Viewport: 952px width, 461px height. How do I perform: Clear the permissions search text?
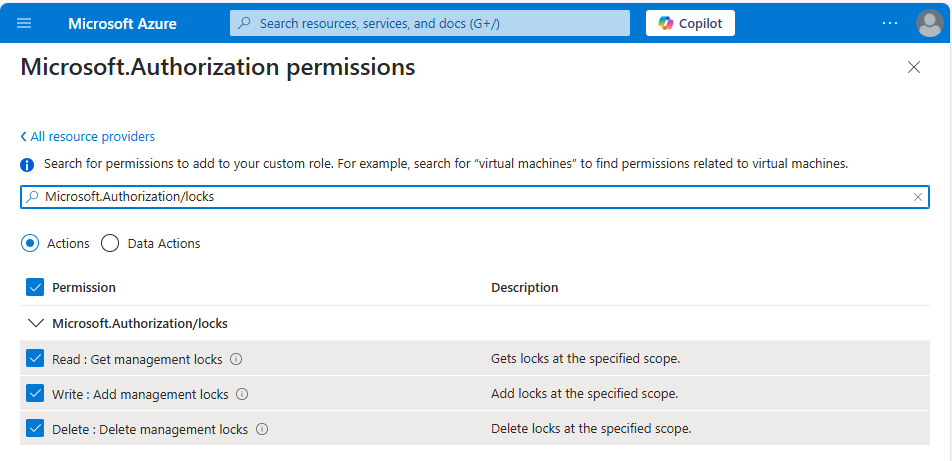point(918,197)
